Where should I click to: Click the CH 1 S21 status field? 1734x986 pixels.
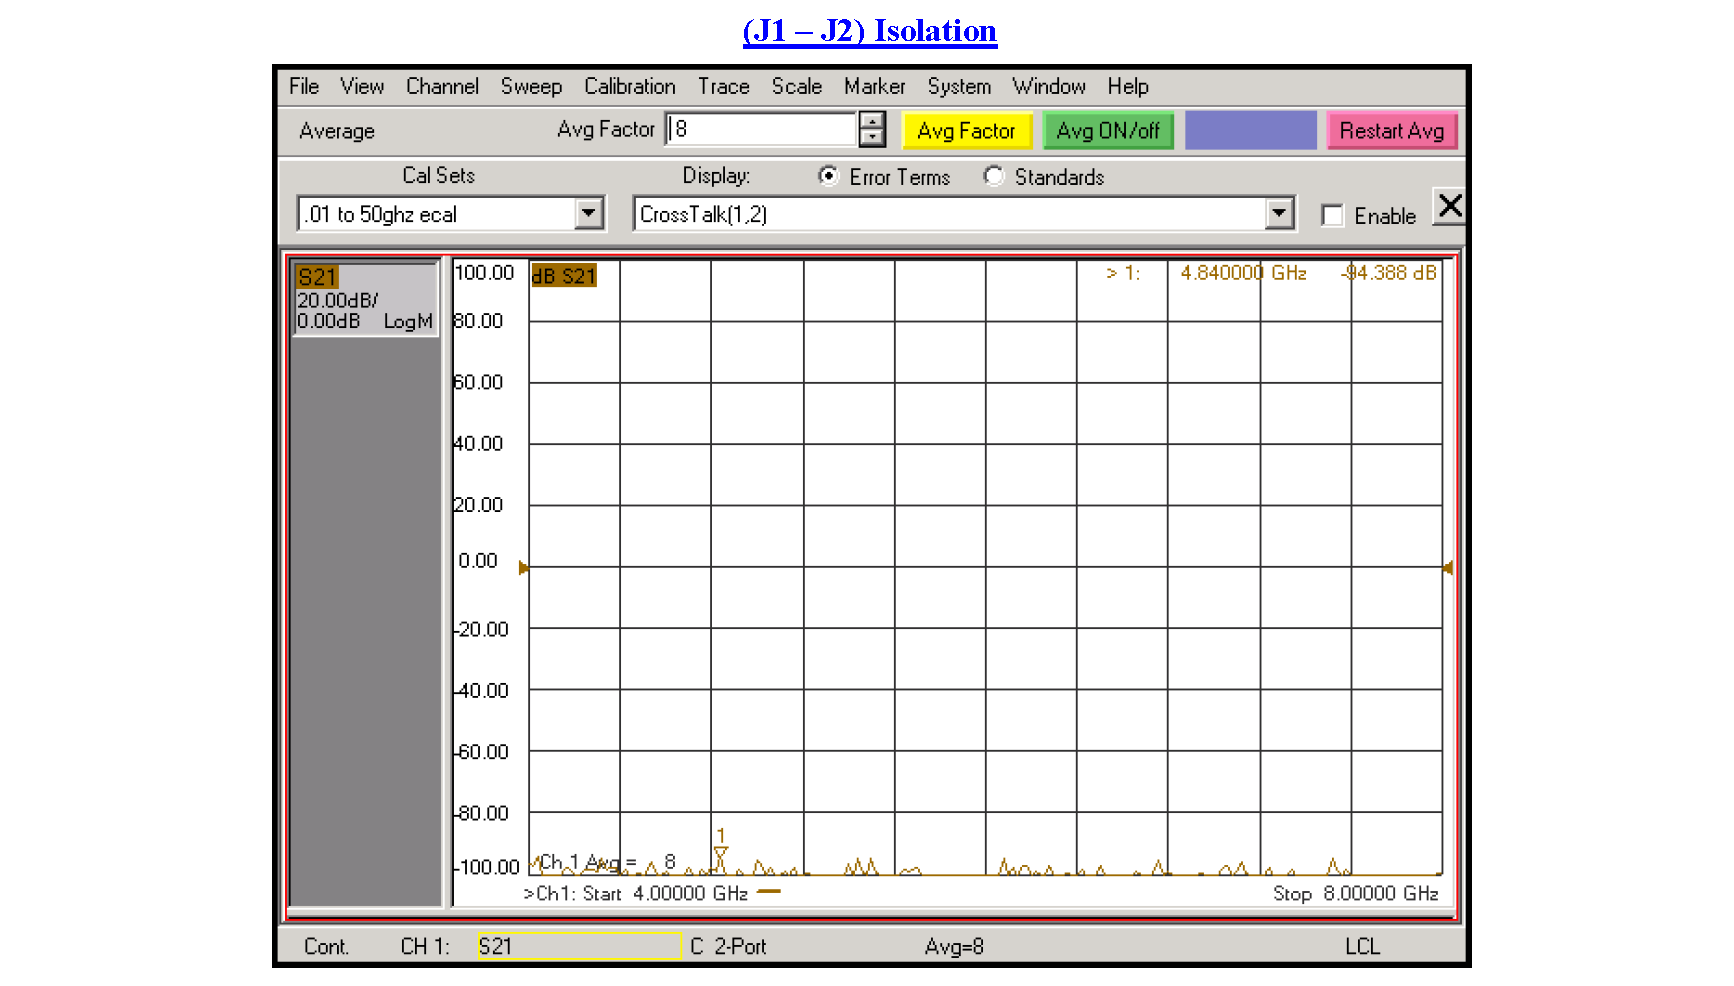tap(577, 946)
